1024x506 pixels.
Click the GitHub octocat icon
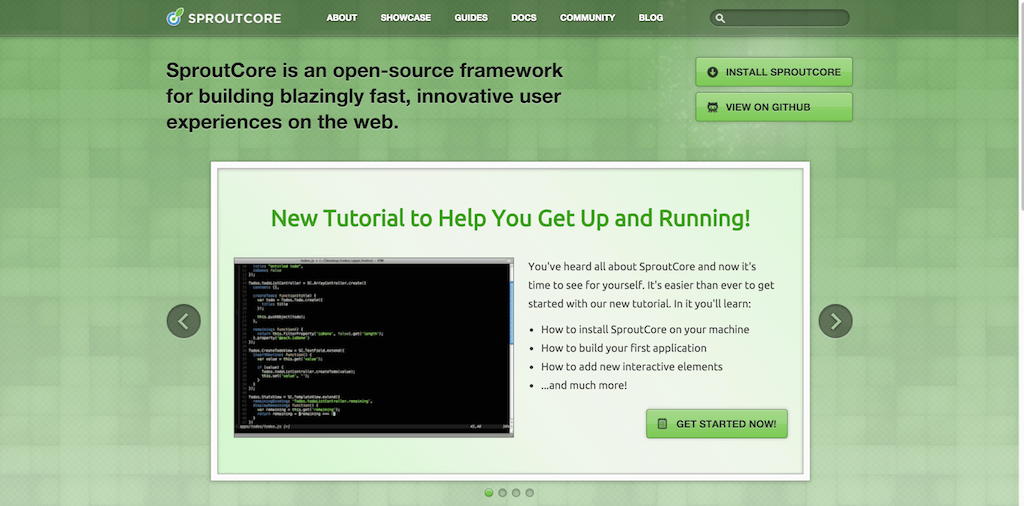point(712,107)
